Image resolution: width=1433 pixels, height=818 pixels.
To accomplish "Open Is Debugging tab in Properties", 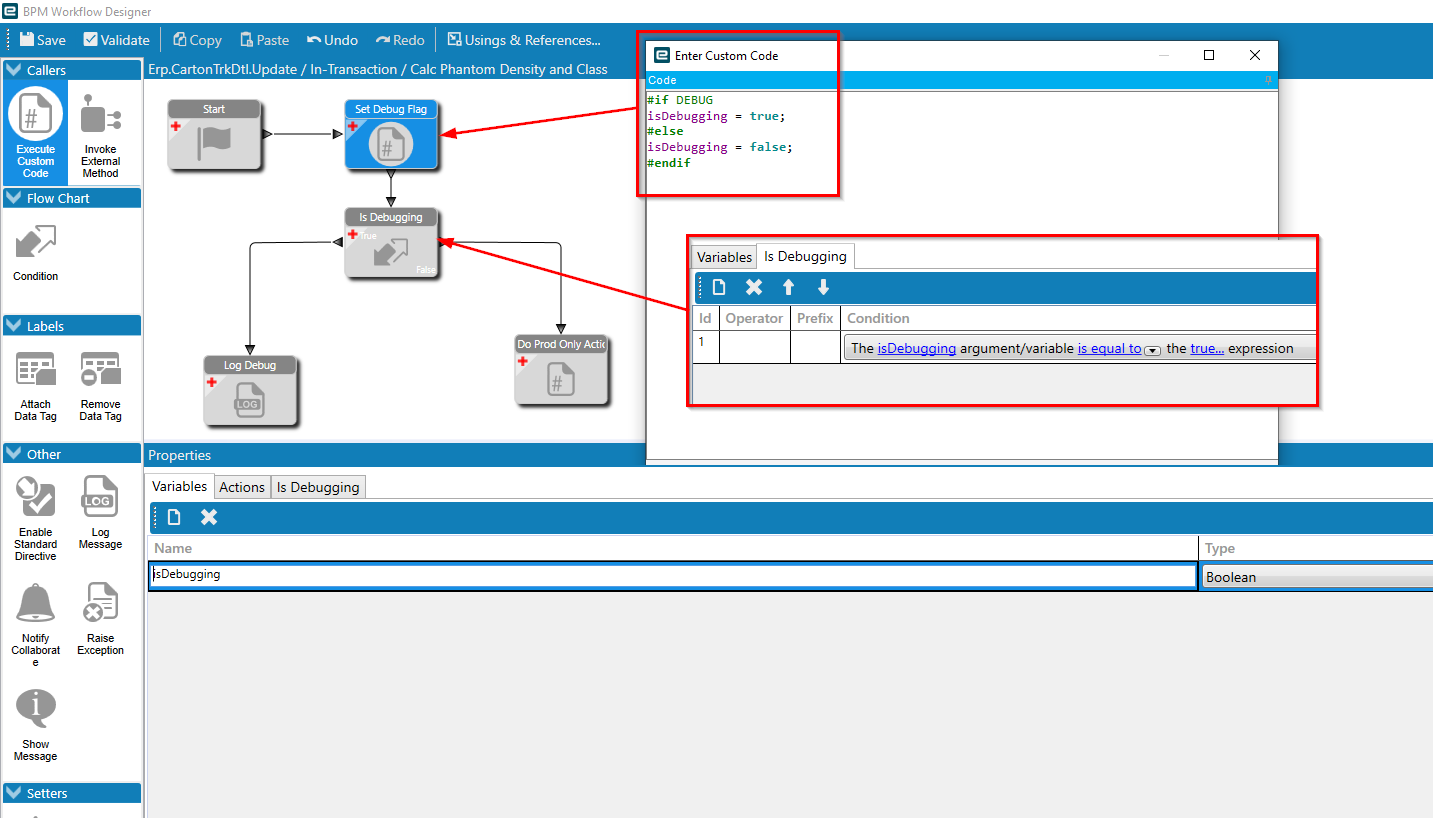I will [x=318, y=487].
